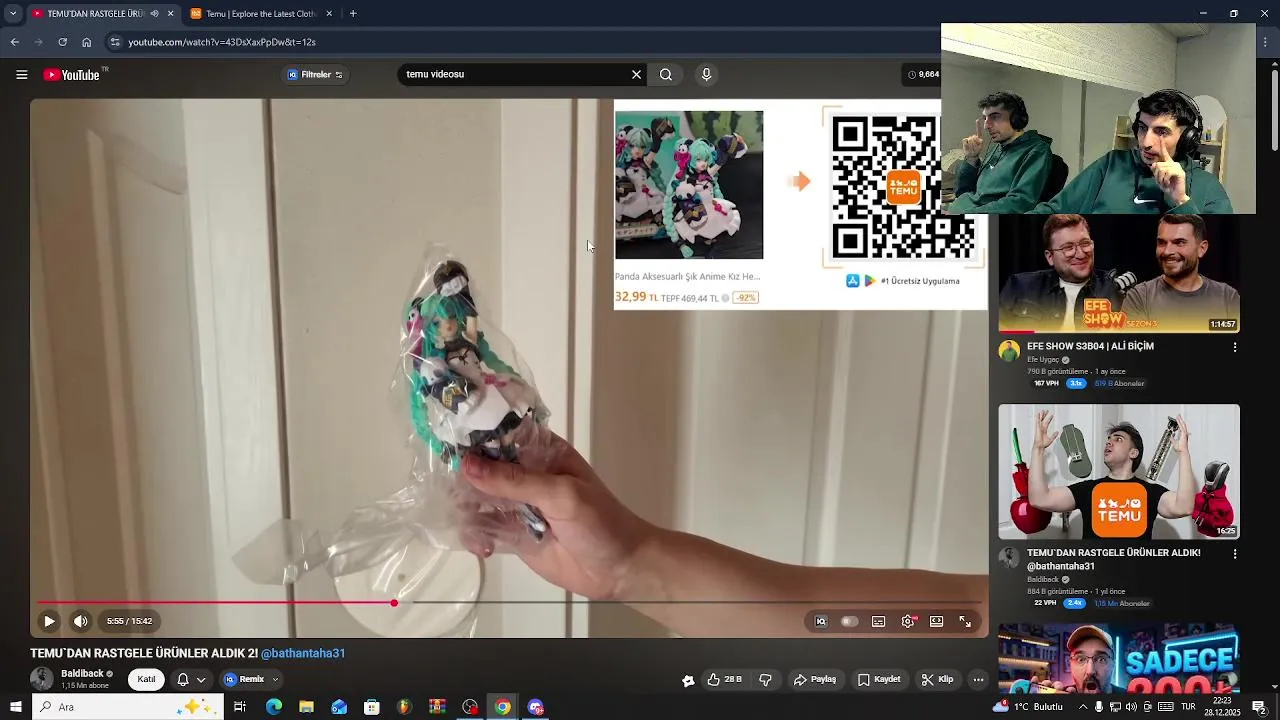
Task: Open EFE SHOW S3B04 video thumbnail
Action: coord(1119,272)
